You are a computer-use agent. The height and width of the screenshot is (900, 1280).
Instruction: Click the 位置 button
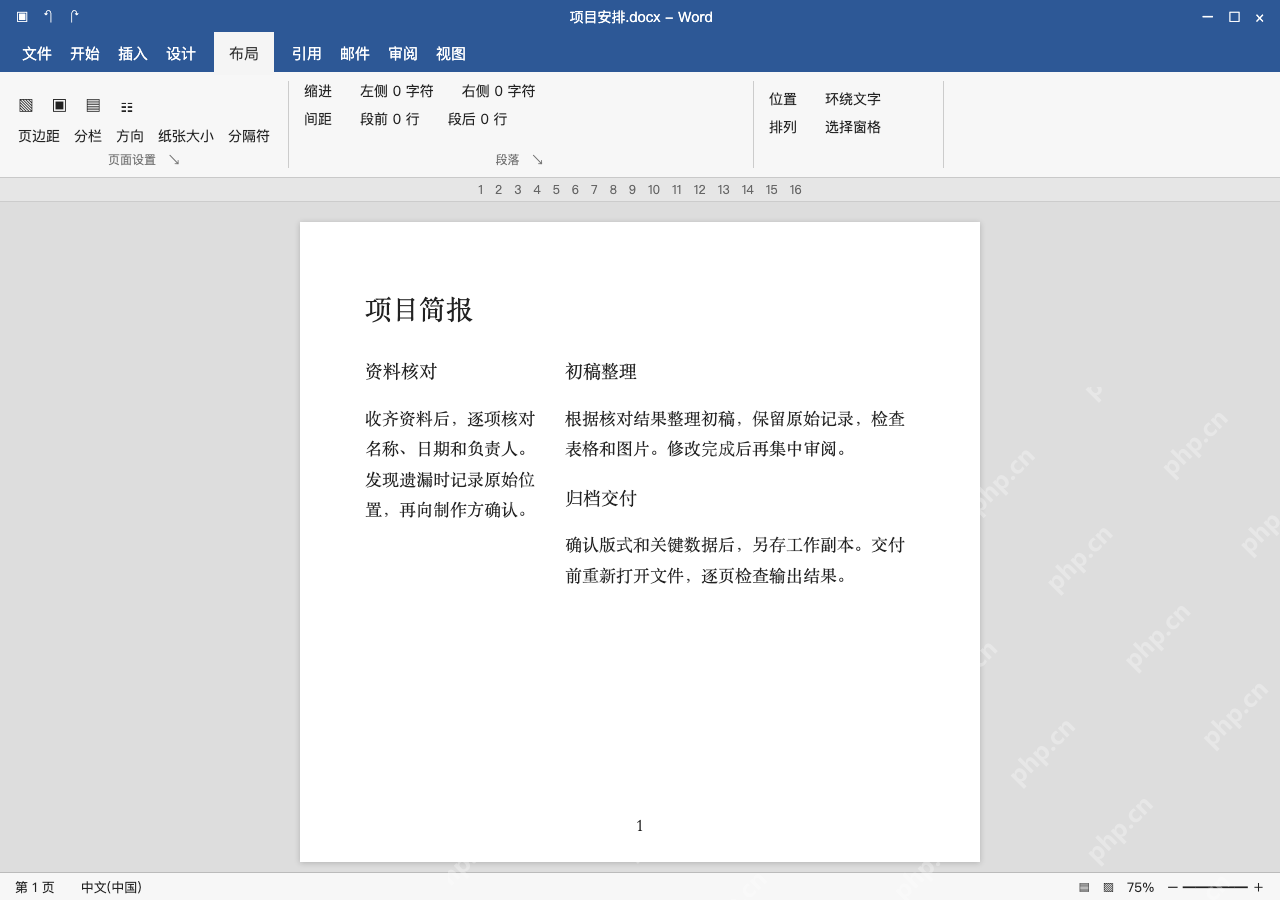point(783,99)
